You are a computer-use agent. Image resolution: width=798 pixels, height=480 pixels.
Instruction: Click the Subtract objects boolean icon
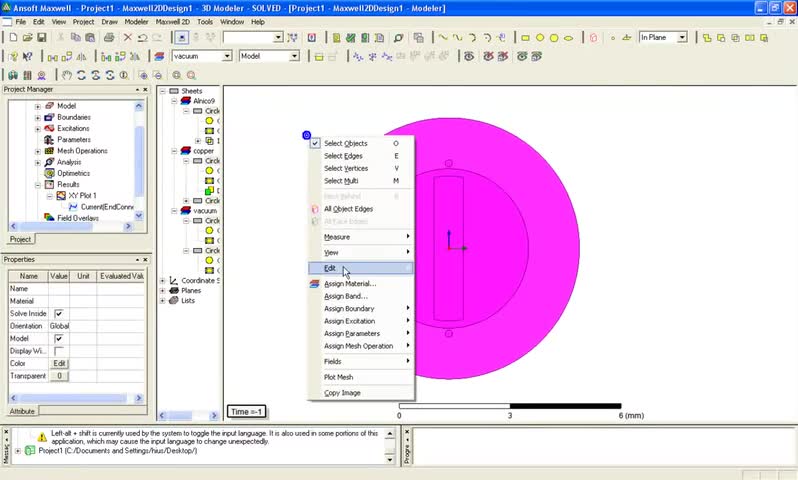pos(721,38)
